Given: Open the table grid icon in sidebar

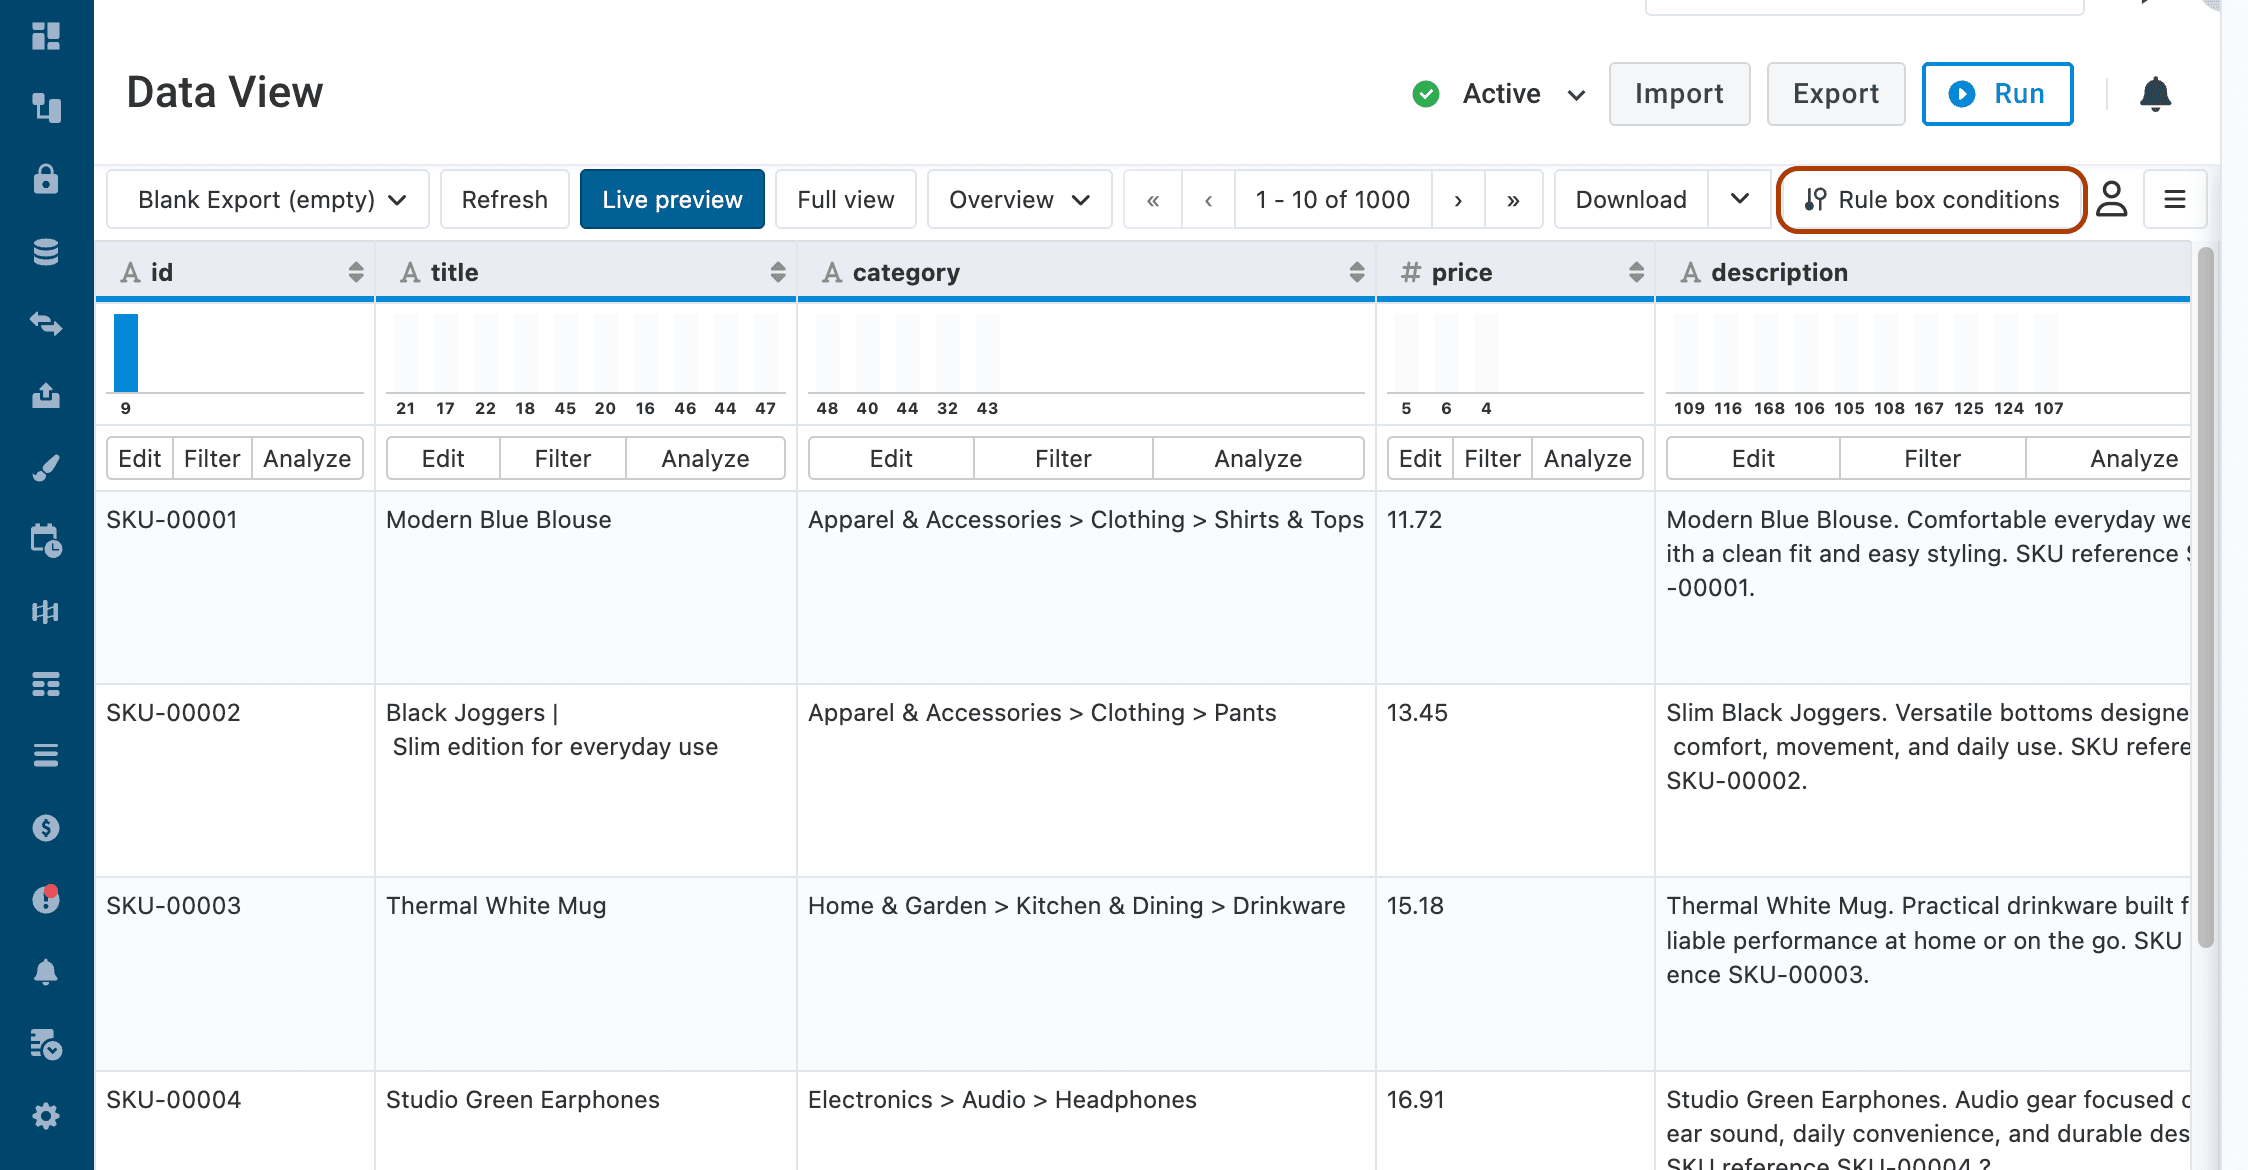Looking at the screenshot, I should 46,684.
